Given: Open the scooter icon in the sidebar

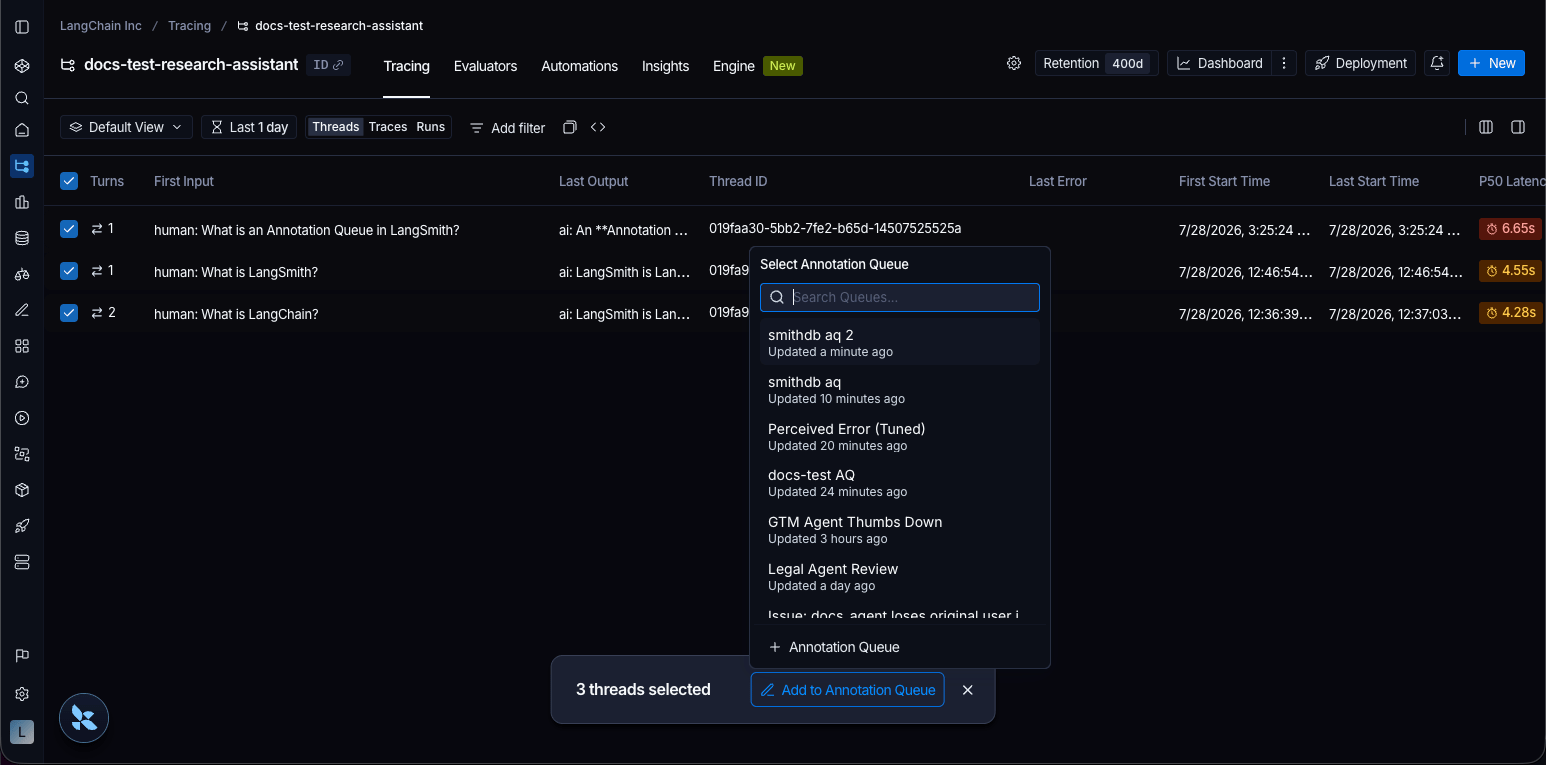Looking at the screenshot, I should (22, 274).
